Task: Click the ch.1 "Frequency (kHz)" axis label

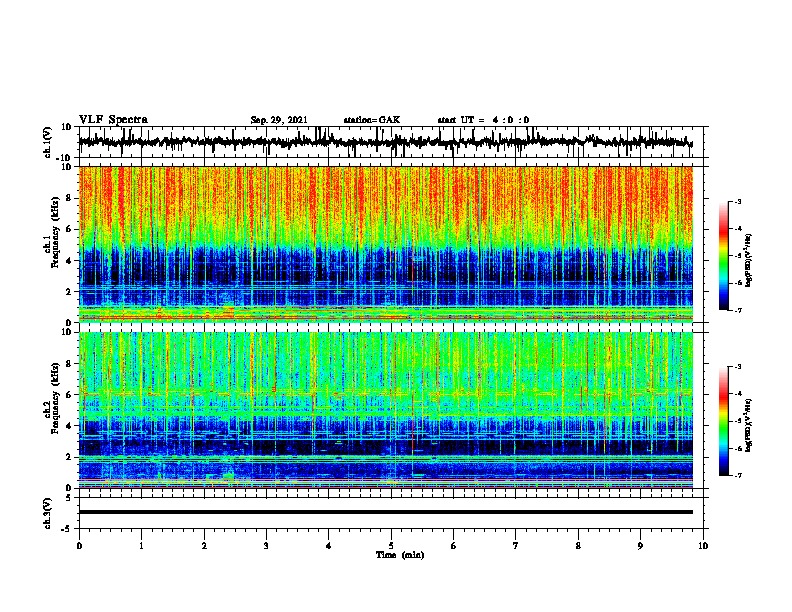Action: (55, 232)
